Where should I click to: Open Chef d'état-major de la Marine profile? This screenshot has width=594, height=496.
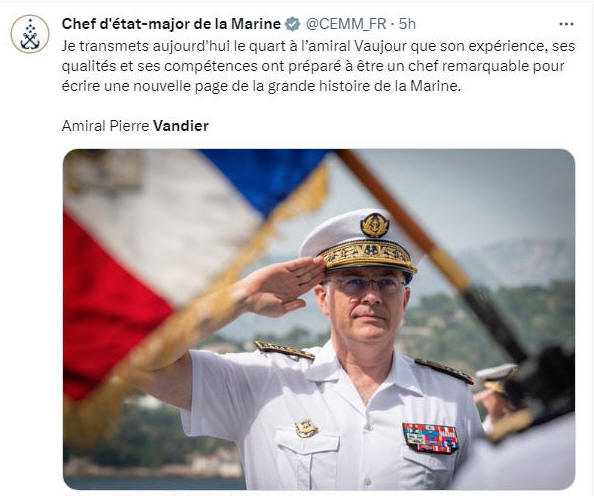[x=171, y=24]
